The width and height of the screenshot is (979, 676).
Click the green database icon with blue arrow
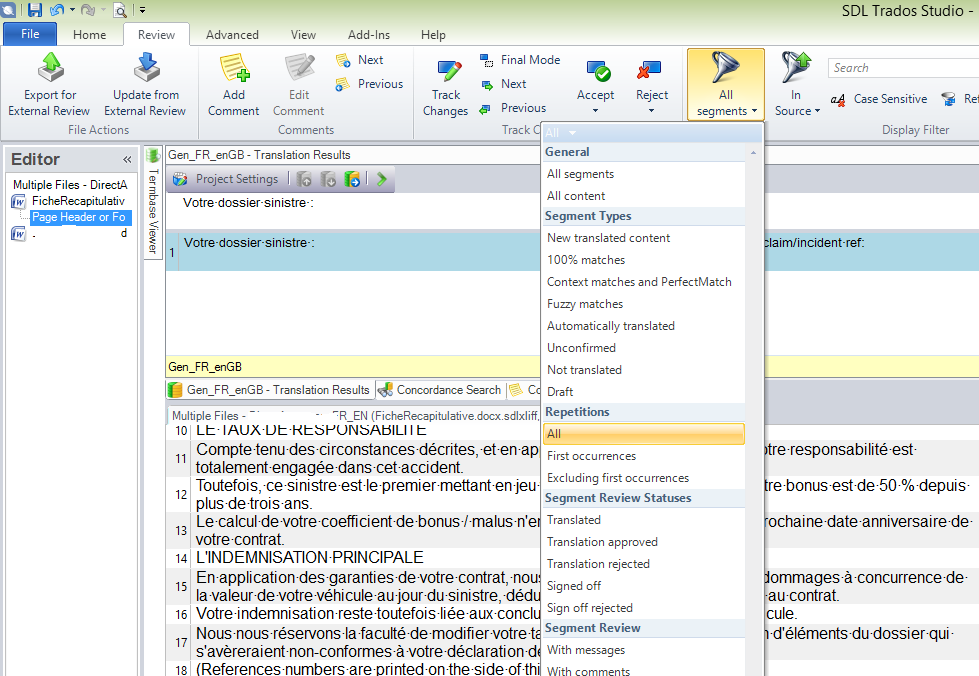(352, 180)
